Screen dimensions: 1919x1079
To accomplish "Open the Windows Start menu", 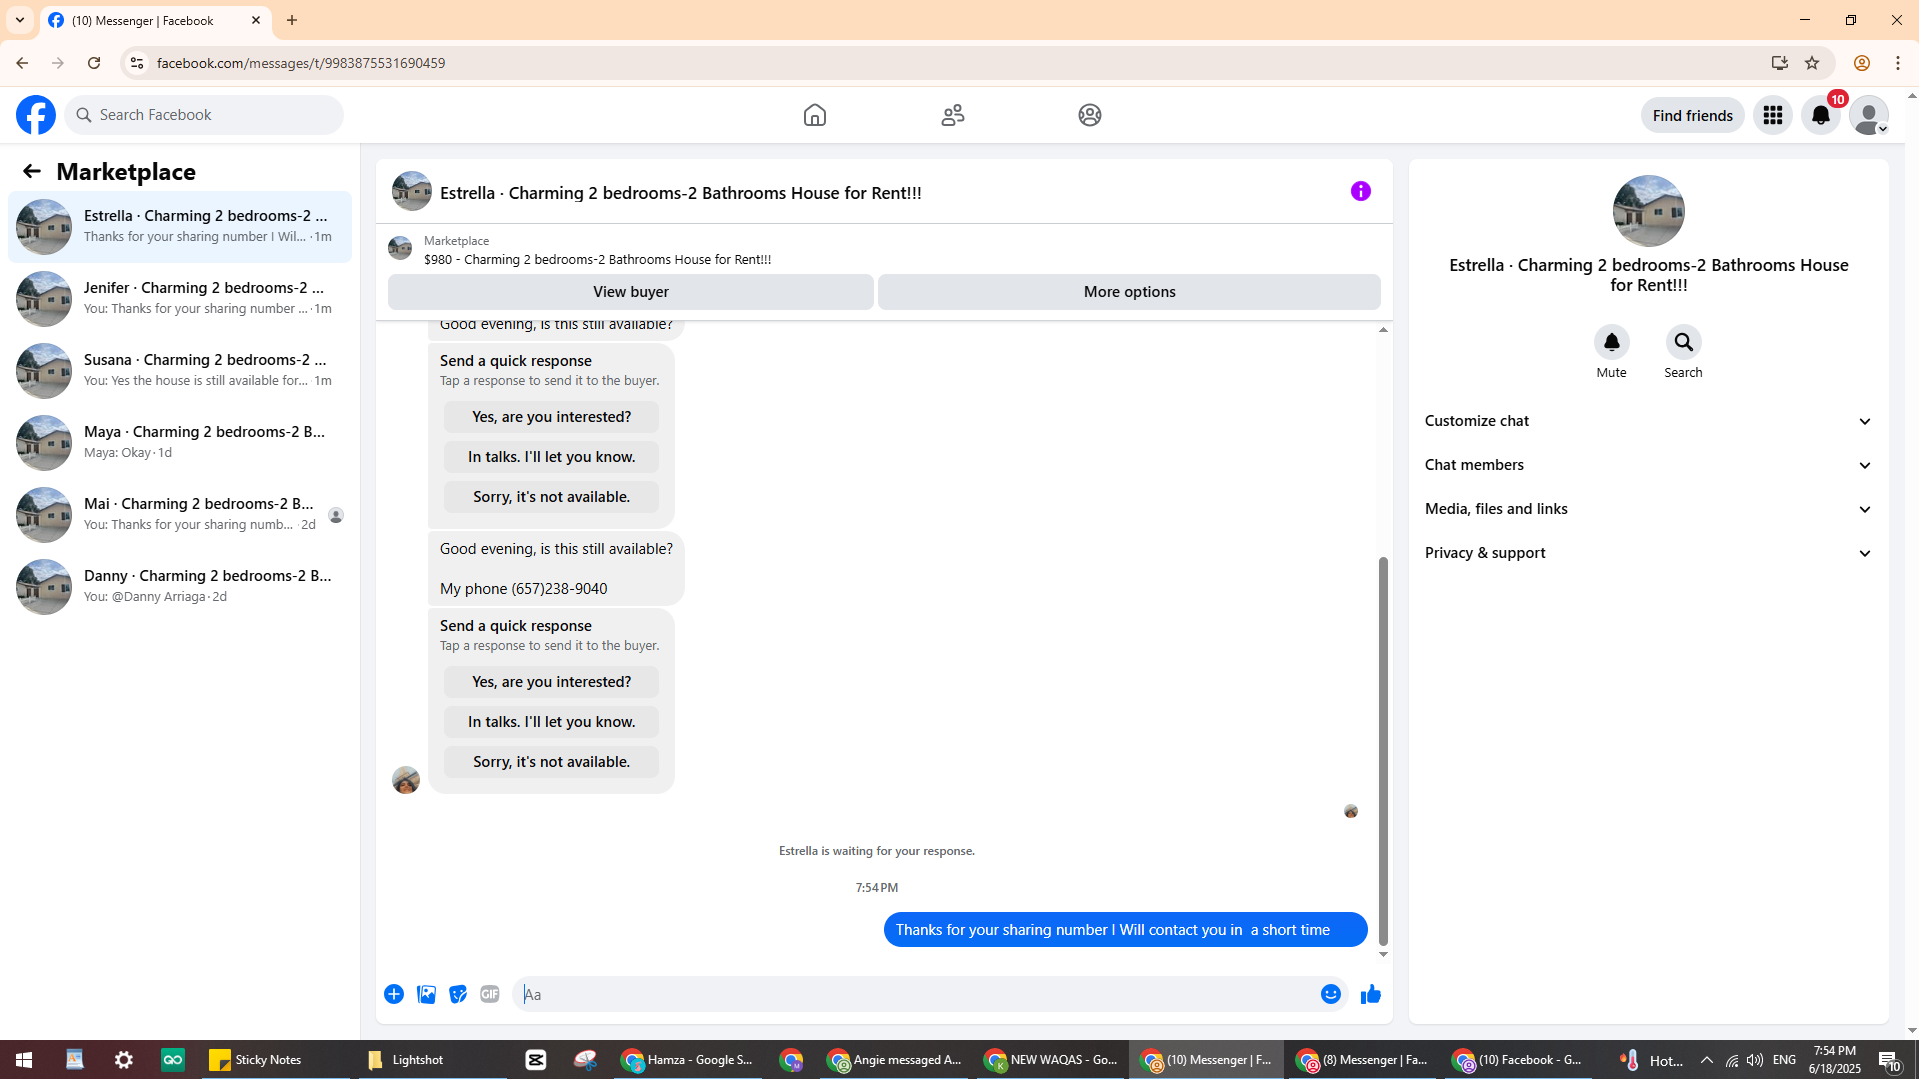I will [24, 1060].
